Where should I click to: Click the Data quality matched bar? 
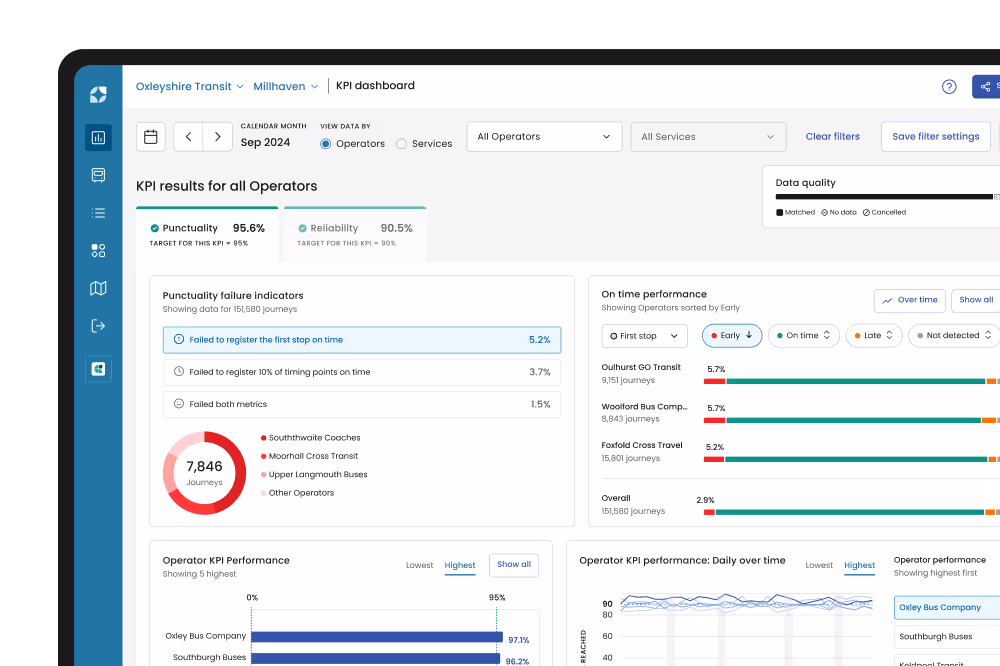[884, 196]
